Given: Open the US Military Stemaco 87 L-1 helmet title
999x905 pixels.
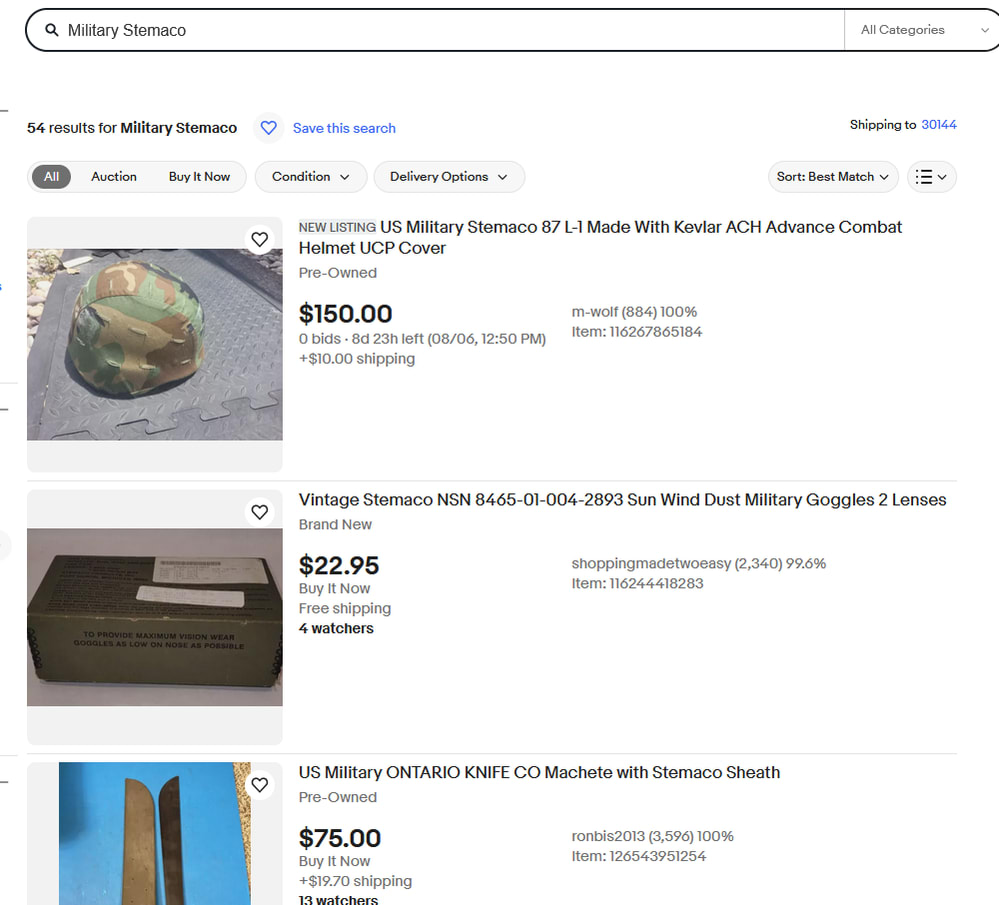Looking at the screenshot, I should pyautogui.click(x=600, y=237).
